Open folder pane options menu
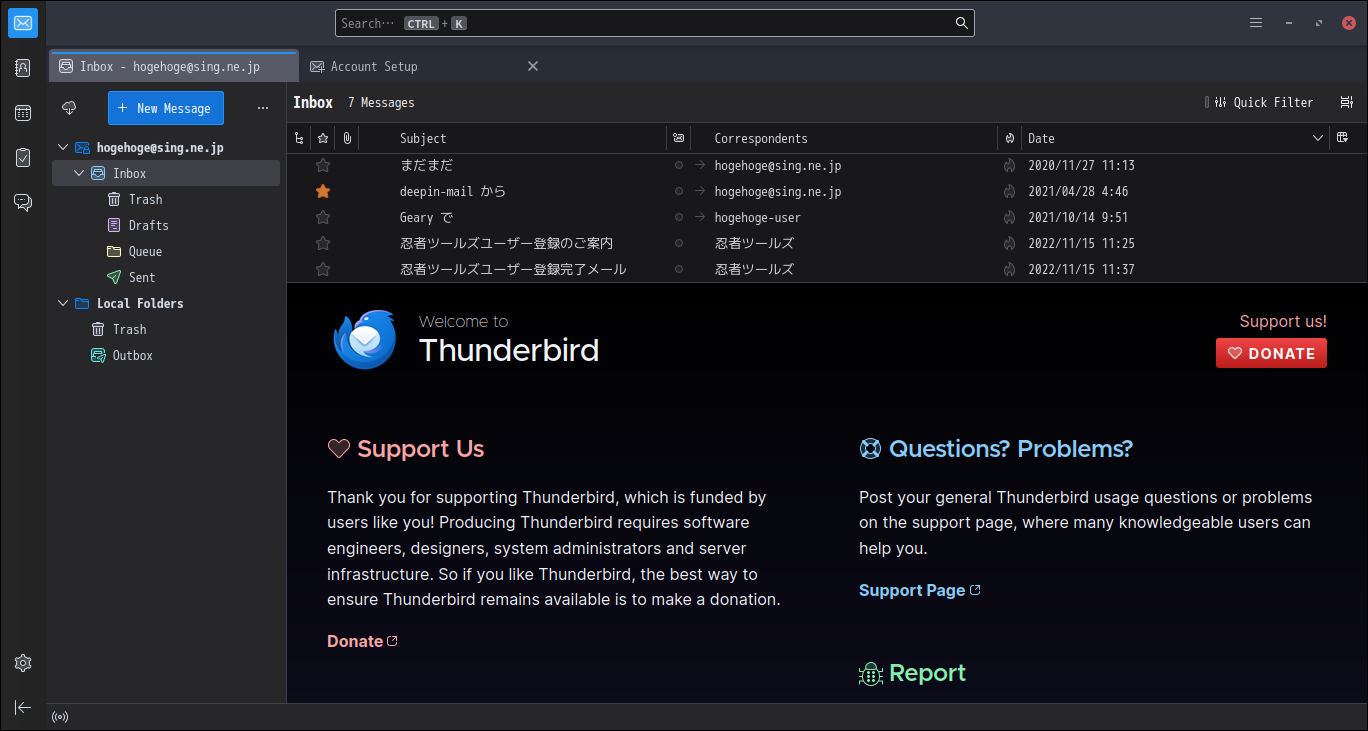1368x731 pixels. (x=263, y=108)
